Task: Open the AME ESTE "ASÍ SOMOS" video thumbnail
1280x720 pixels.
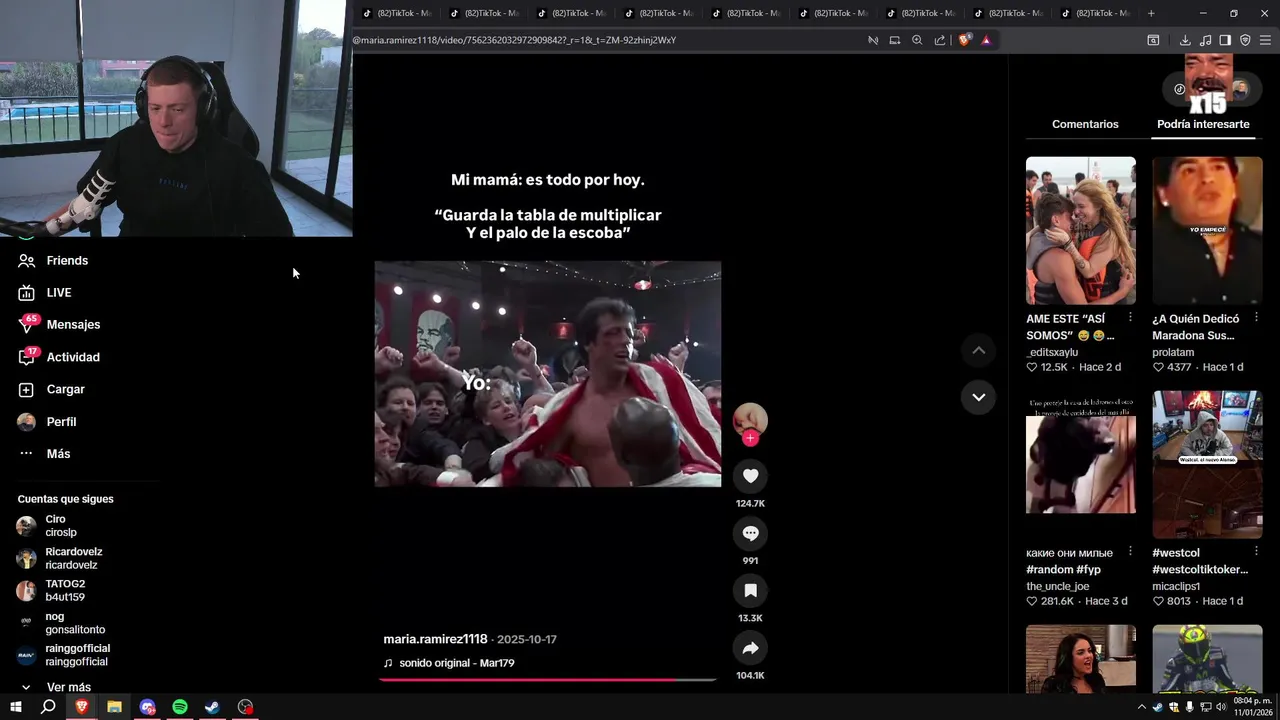Action: (1081, 230)
